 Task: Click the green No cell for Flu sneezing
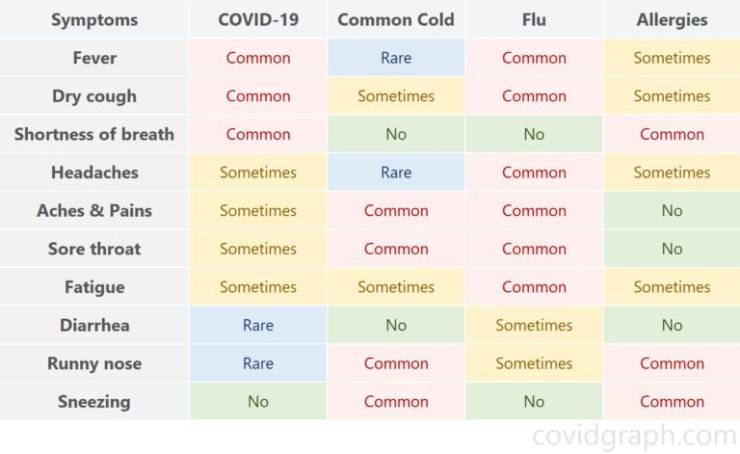[x=534, y=402]
